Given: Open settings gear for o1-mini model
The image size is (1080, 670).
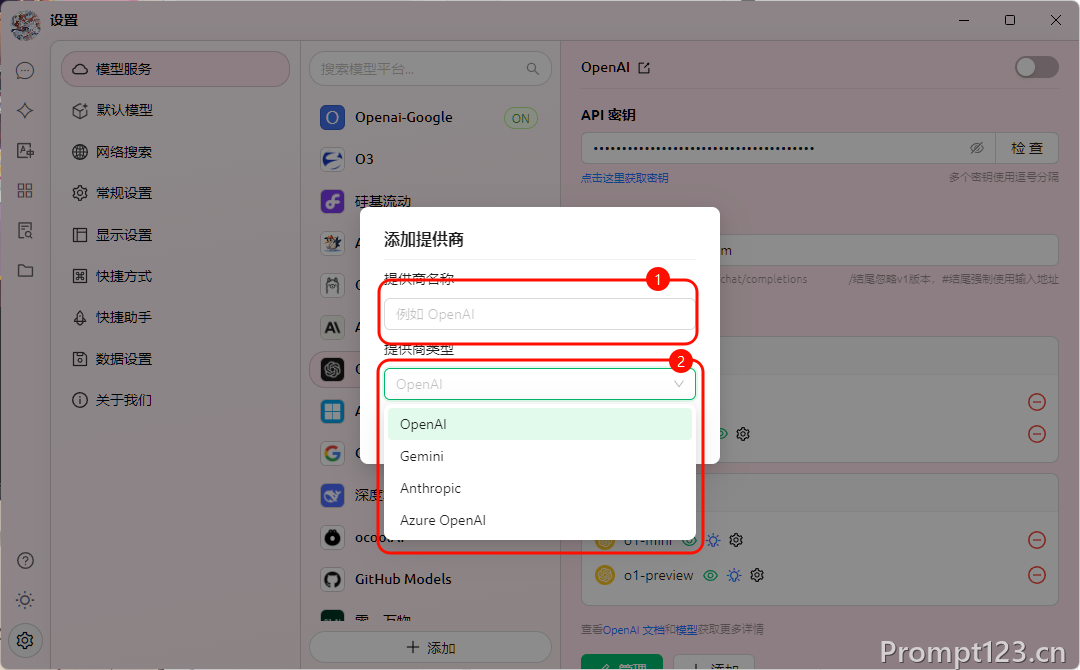Looking at the screenshot, I should [736, 540].
